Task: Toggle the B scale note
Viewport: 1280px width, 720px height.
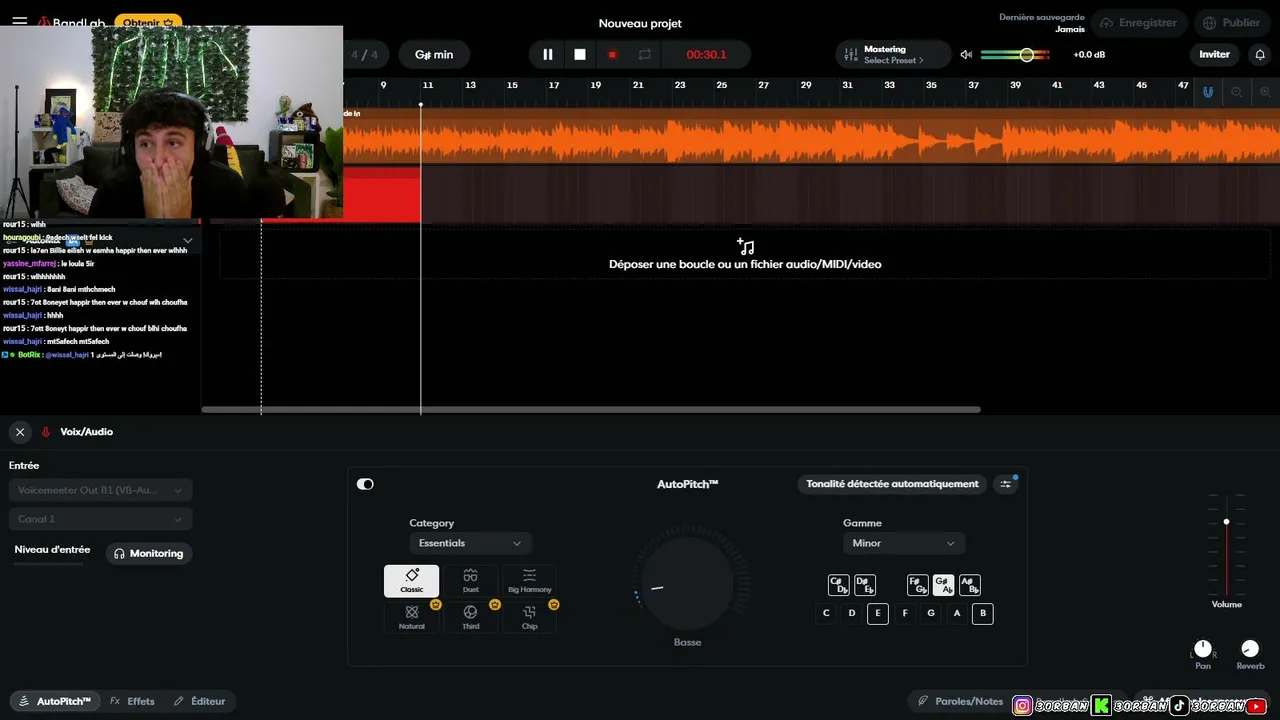Action: [x=983, y=613]
